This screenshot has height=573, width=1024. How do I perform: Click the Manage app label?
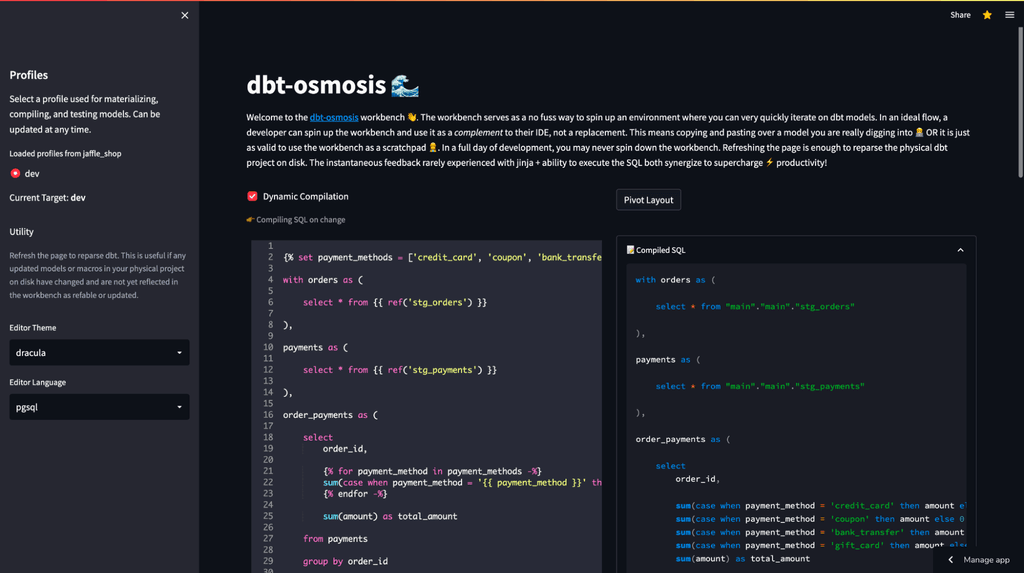pos(986,560)
